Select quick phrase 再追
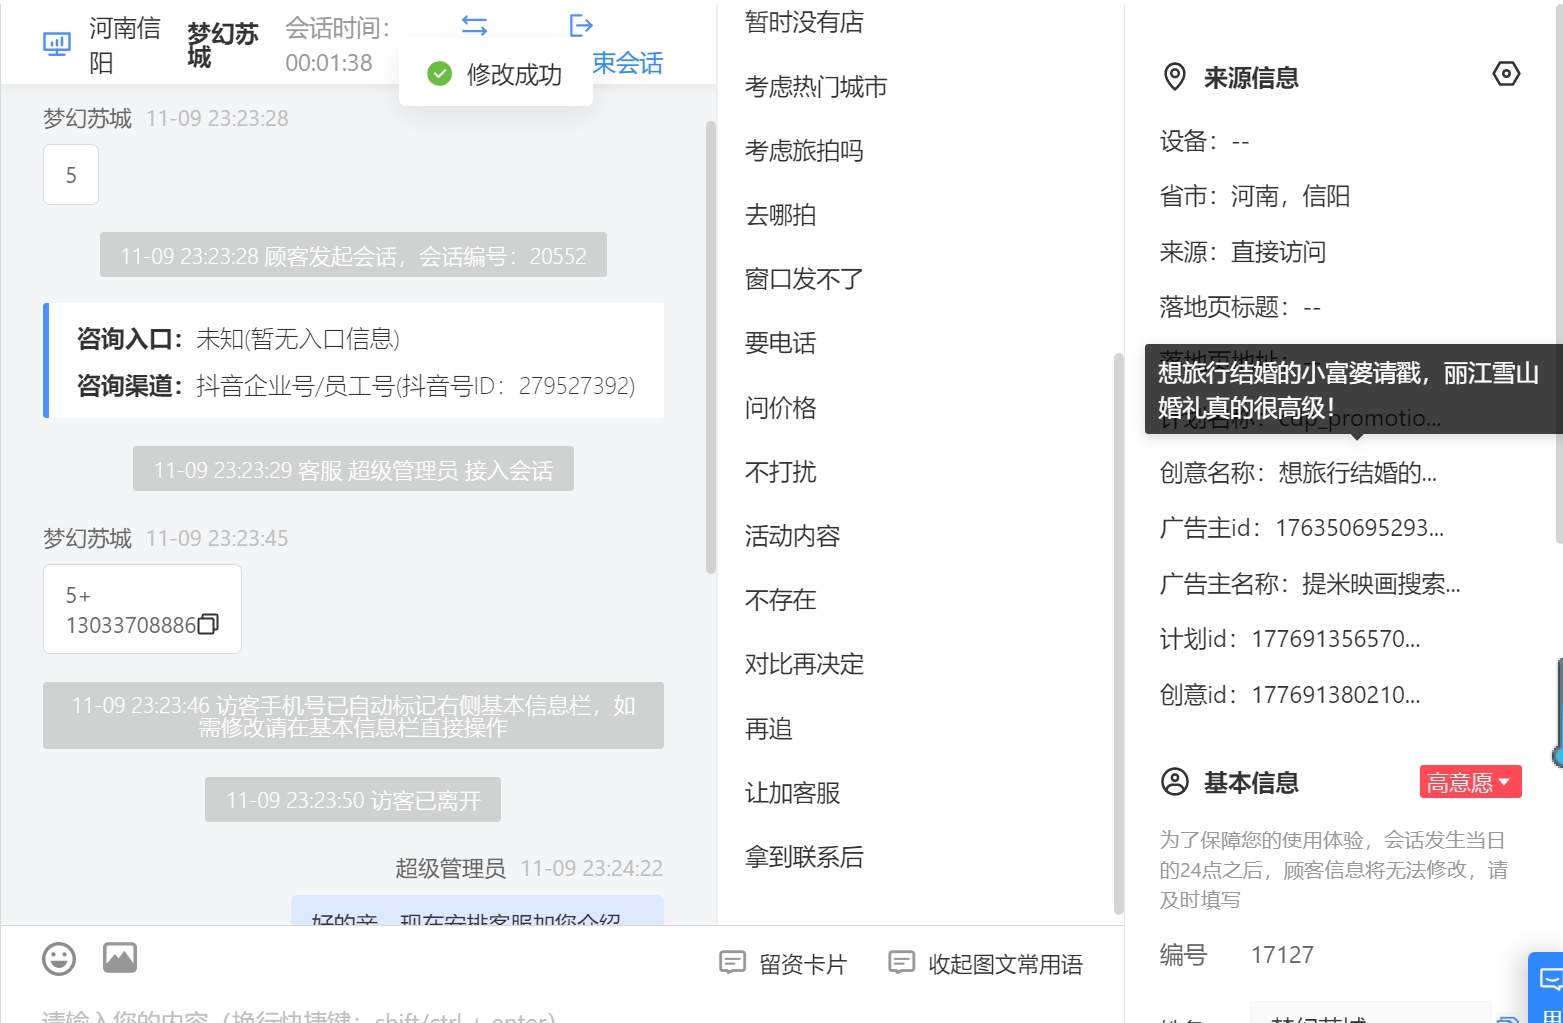This screenshot has width=1563, height=1023. coord(768,729)
